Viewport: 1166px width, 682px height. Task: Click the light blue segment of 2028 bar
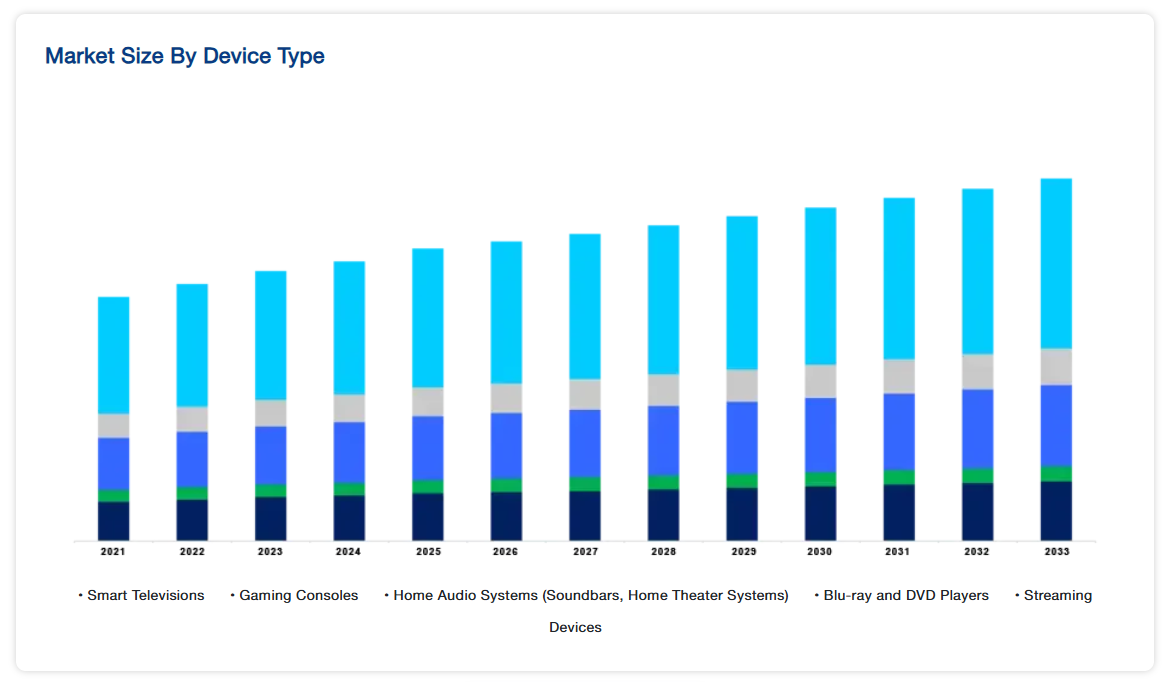[663, 300]
